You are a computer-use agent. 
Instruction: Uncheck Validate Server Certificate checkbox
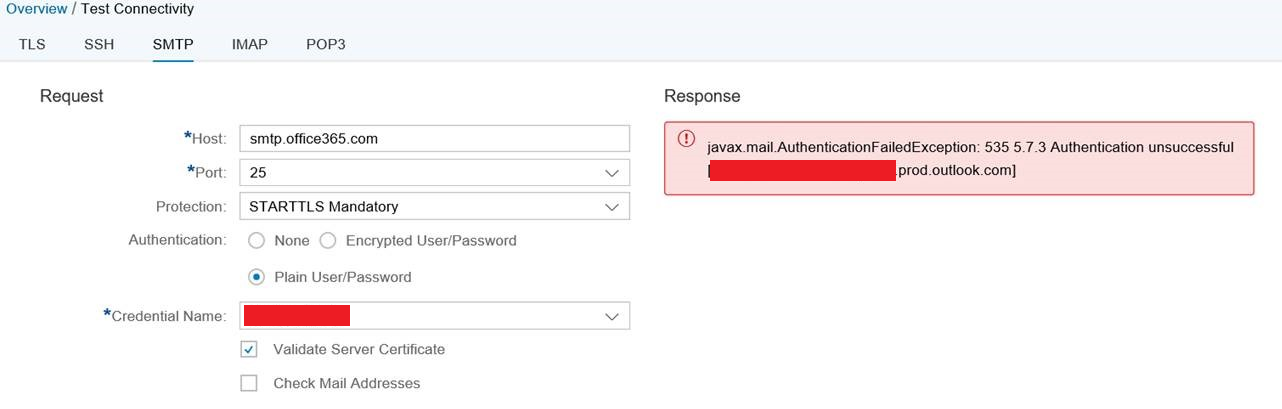pyautogui.click(x=249, y=350)
